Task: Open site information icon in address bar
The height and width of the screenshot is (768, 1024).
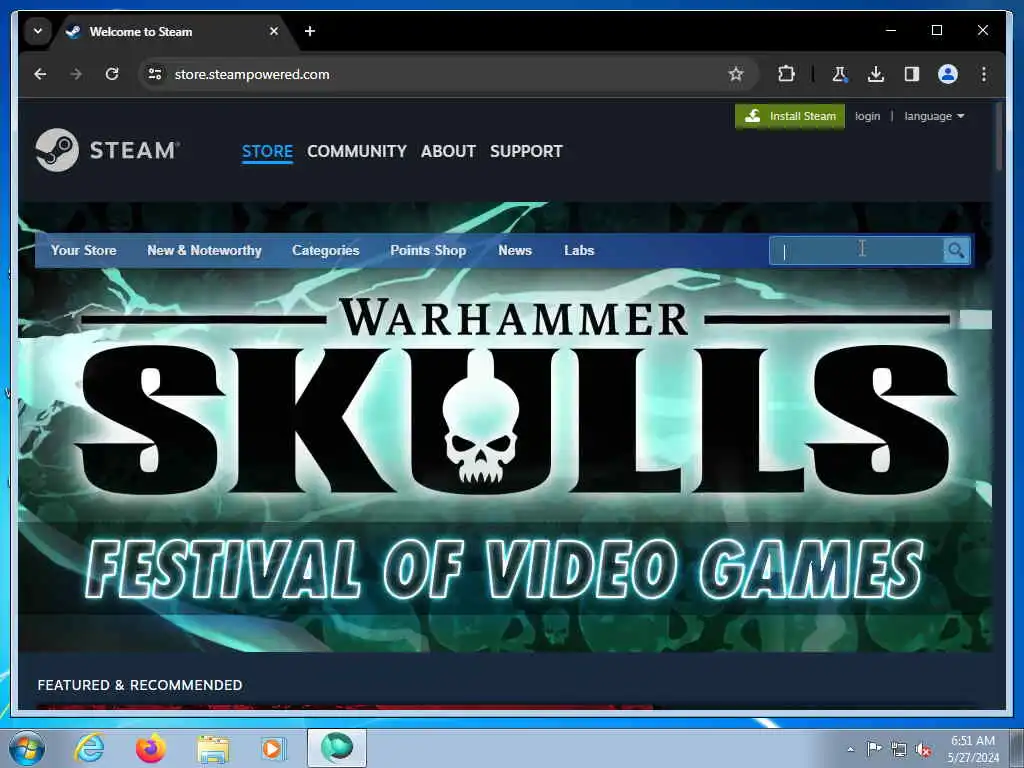Action: [x=155, y=74]
